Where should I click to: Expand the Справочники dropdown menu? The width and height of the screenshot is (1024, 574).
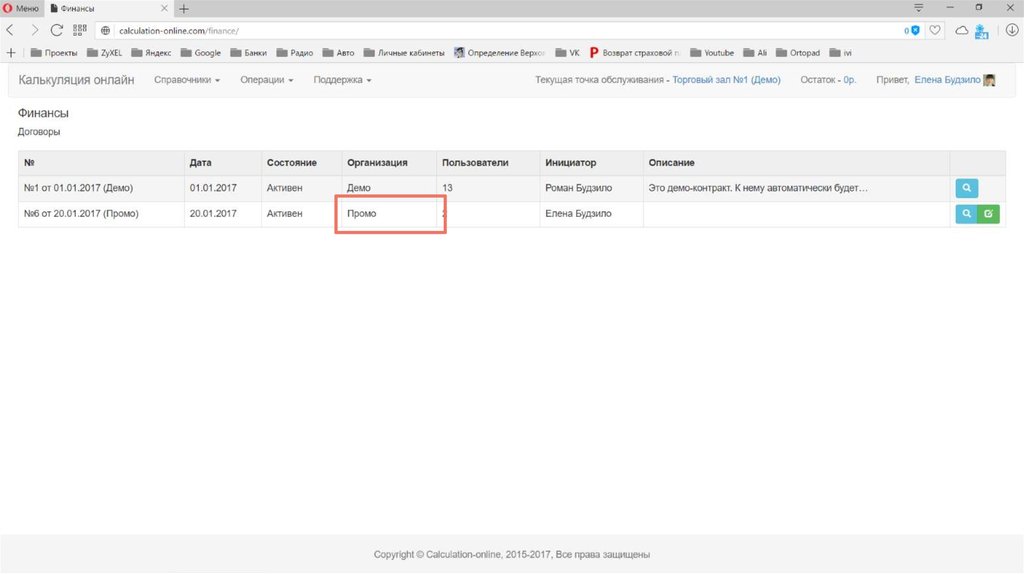click(x=187, y=80)
